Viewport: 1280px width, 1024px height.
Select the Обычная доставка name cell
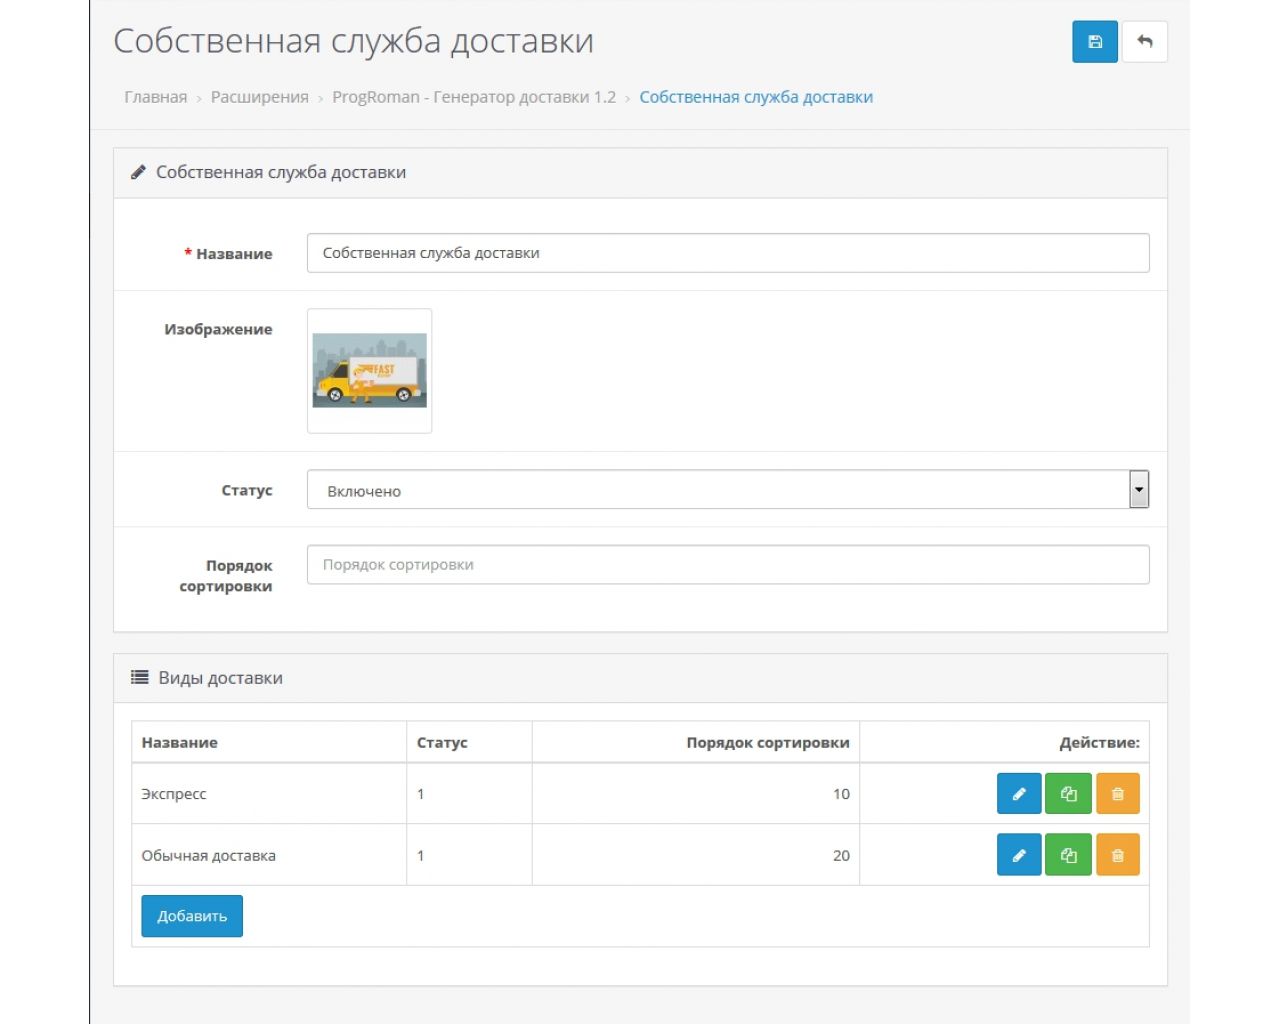click(x=269, y=855)
